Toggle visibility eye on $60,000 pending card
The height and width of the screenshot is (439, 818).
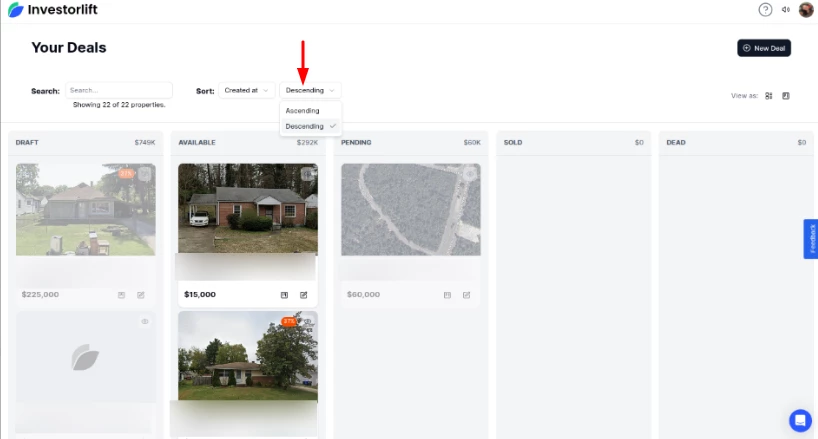(x=470, y=174)
